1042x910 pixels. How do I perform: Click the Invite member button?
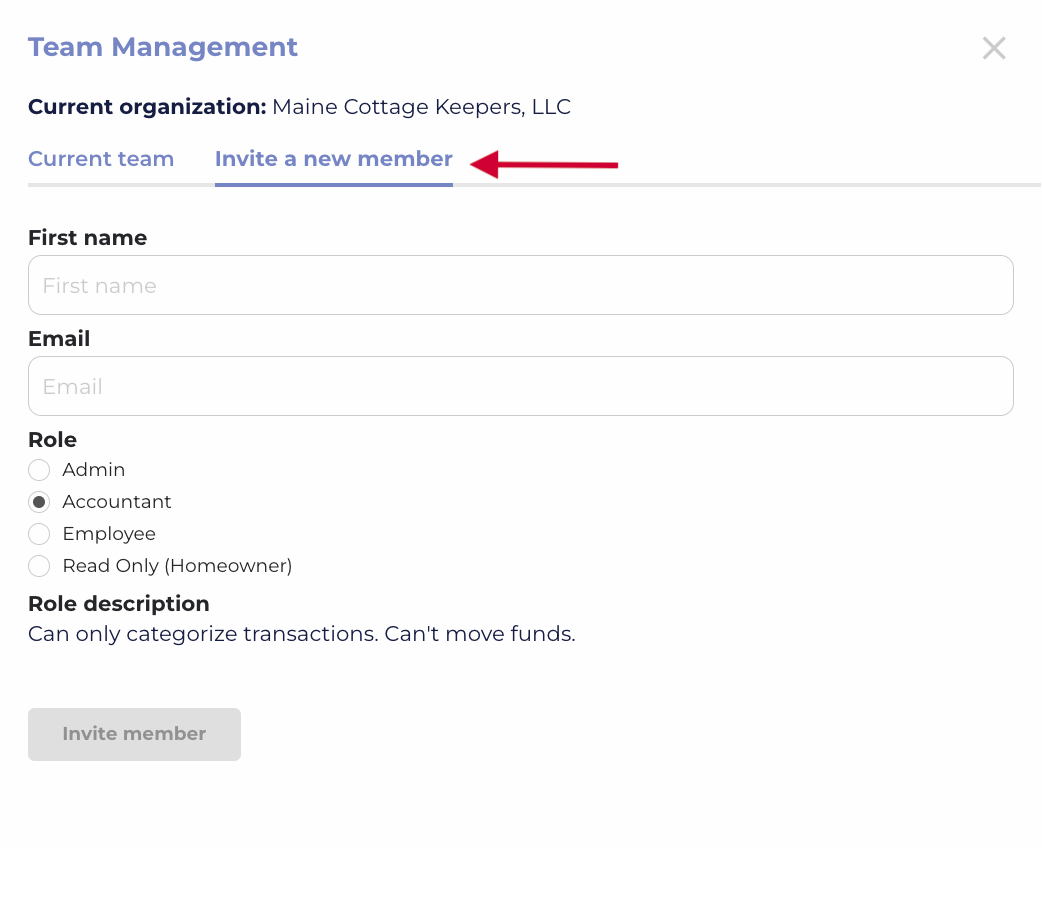point(134,734)
